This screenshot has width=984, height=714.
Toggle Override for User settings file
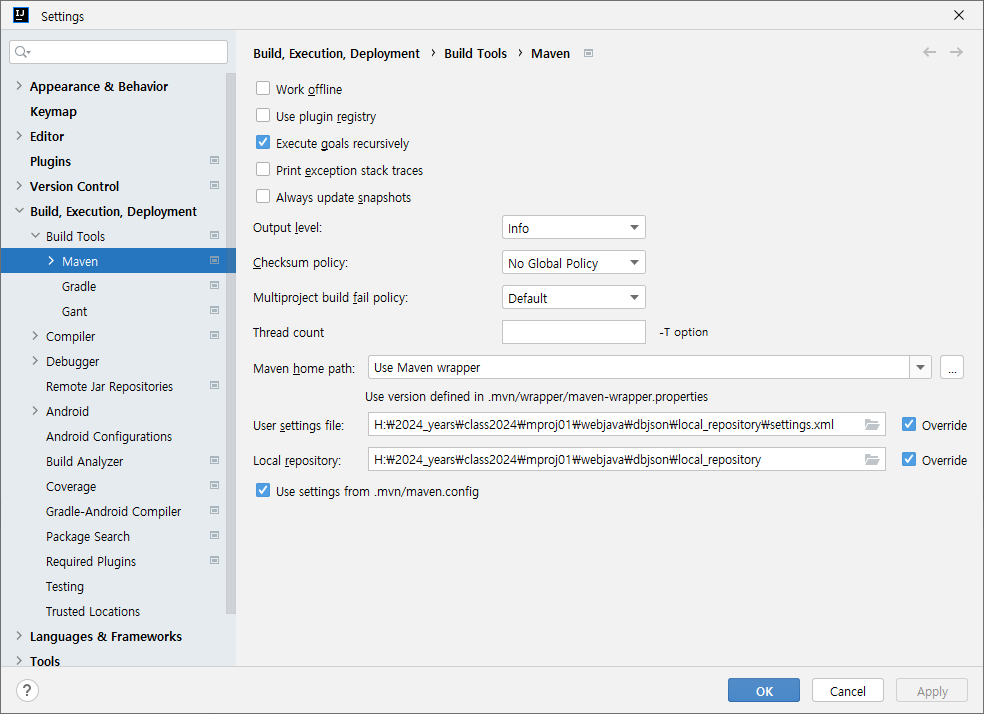coord(909,425)
